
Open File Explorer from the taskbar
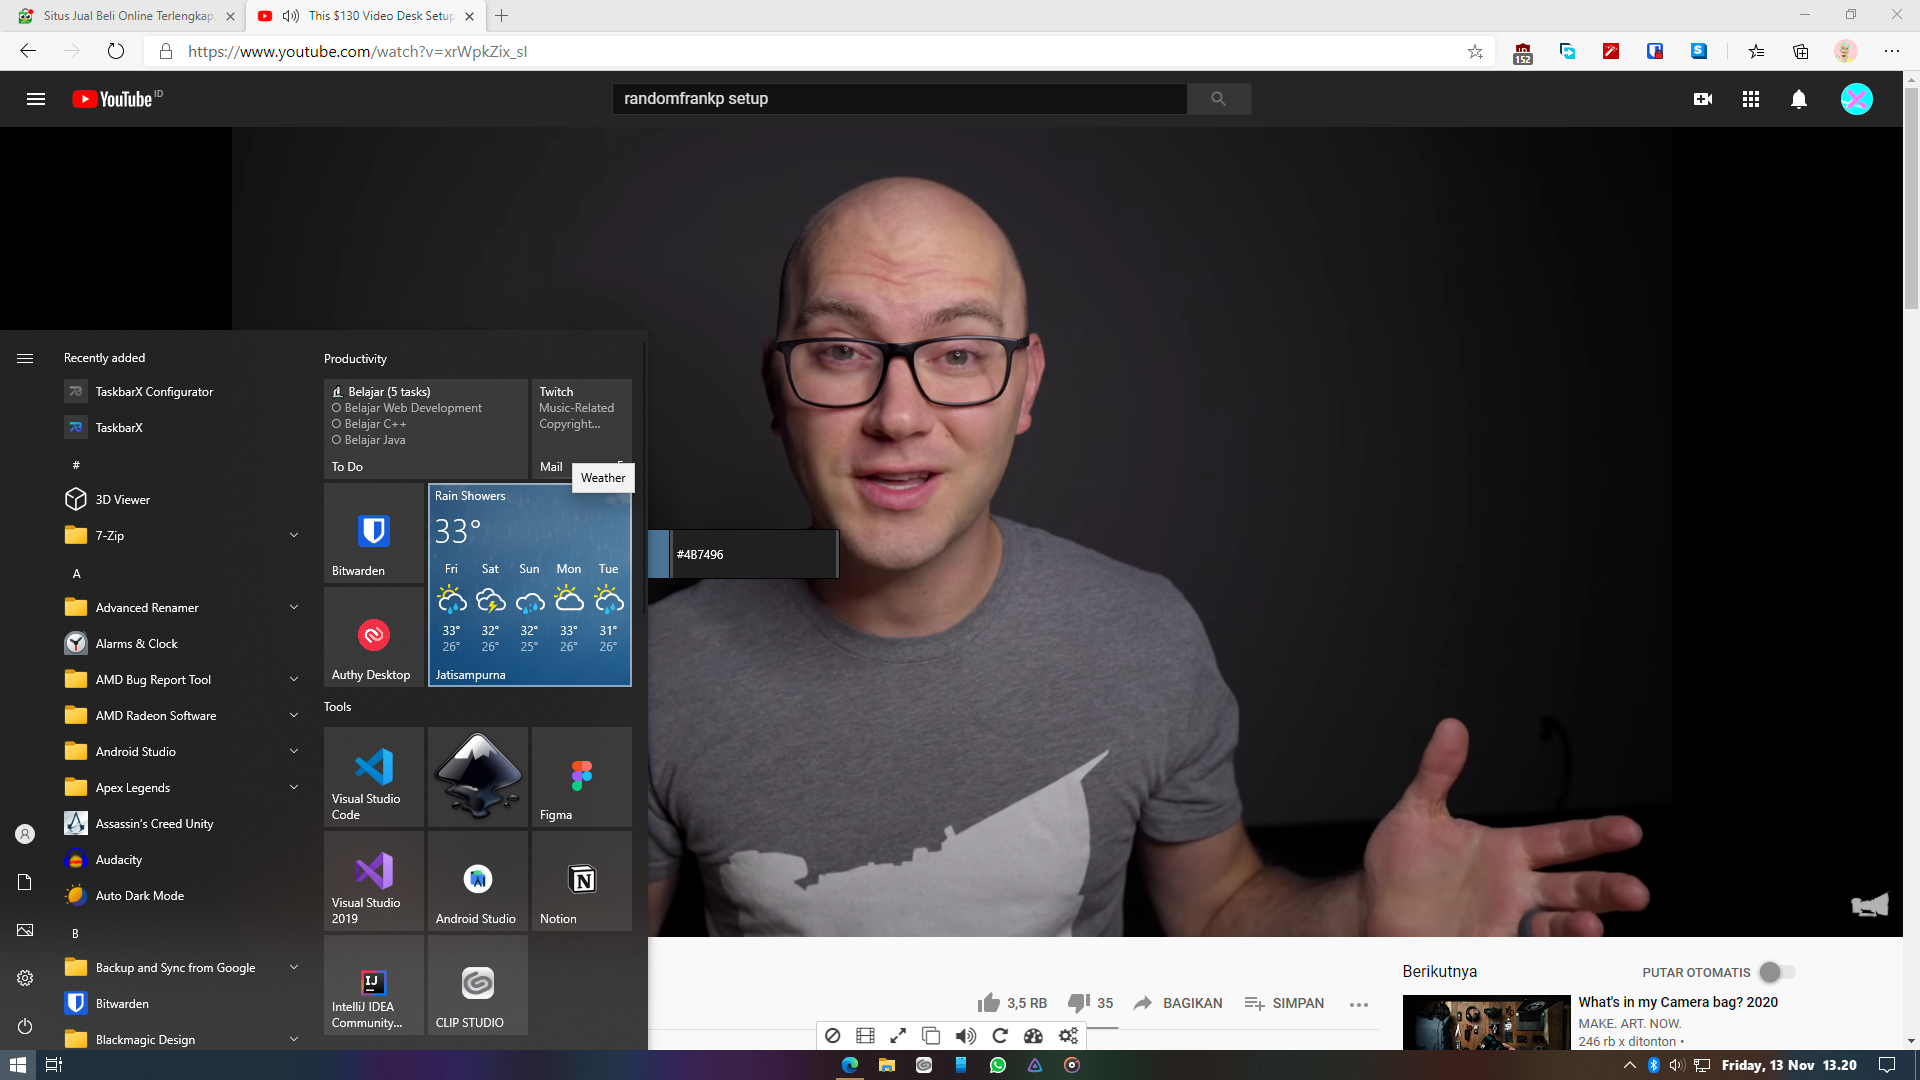887,1065
